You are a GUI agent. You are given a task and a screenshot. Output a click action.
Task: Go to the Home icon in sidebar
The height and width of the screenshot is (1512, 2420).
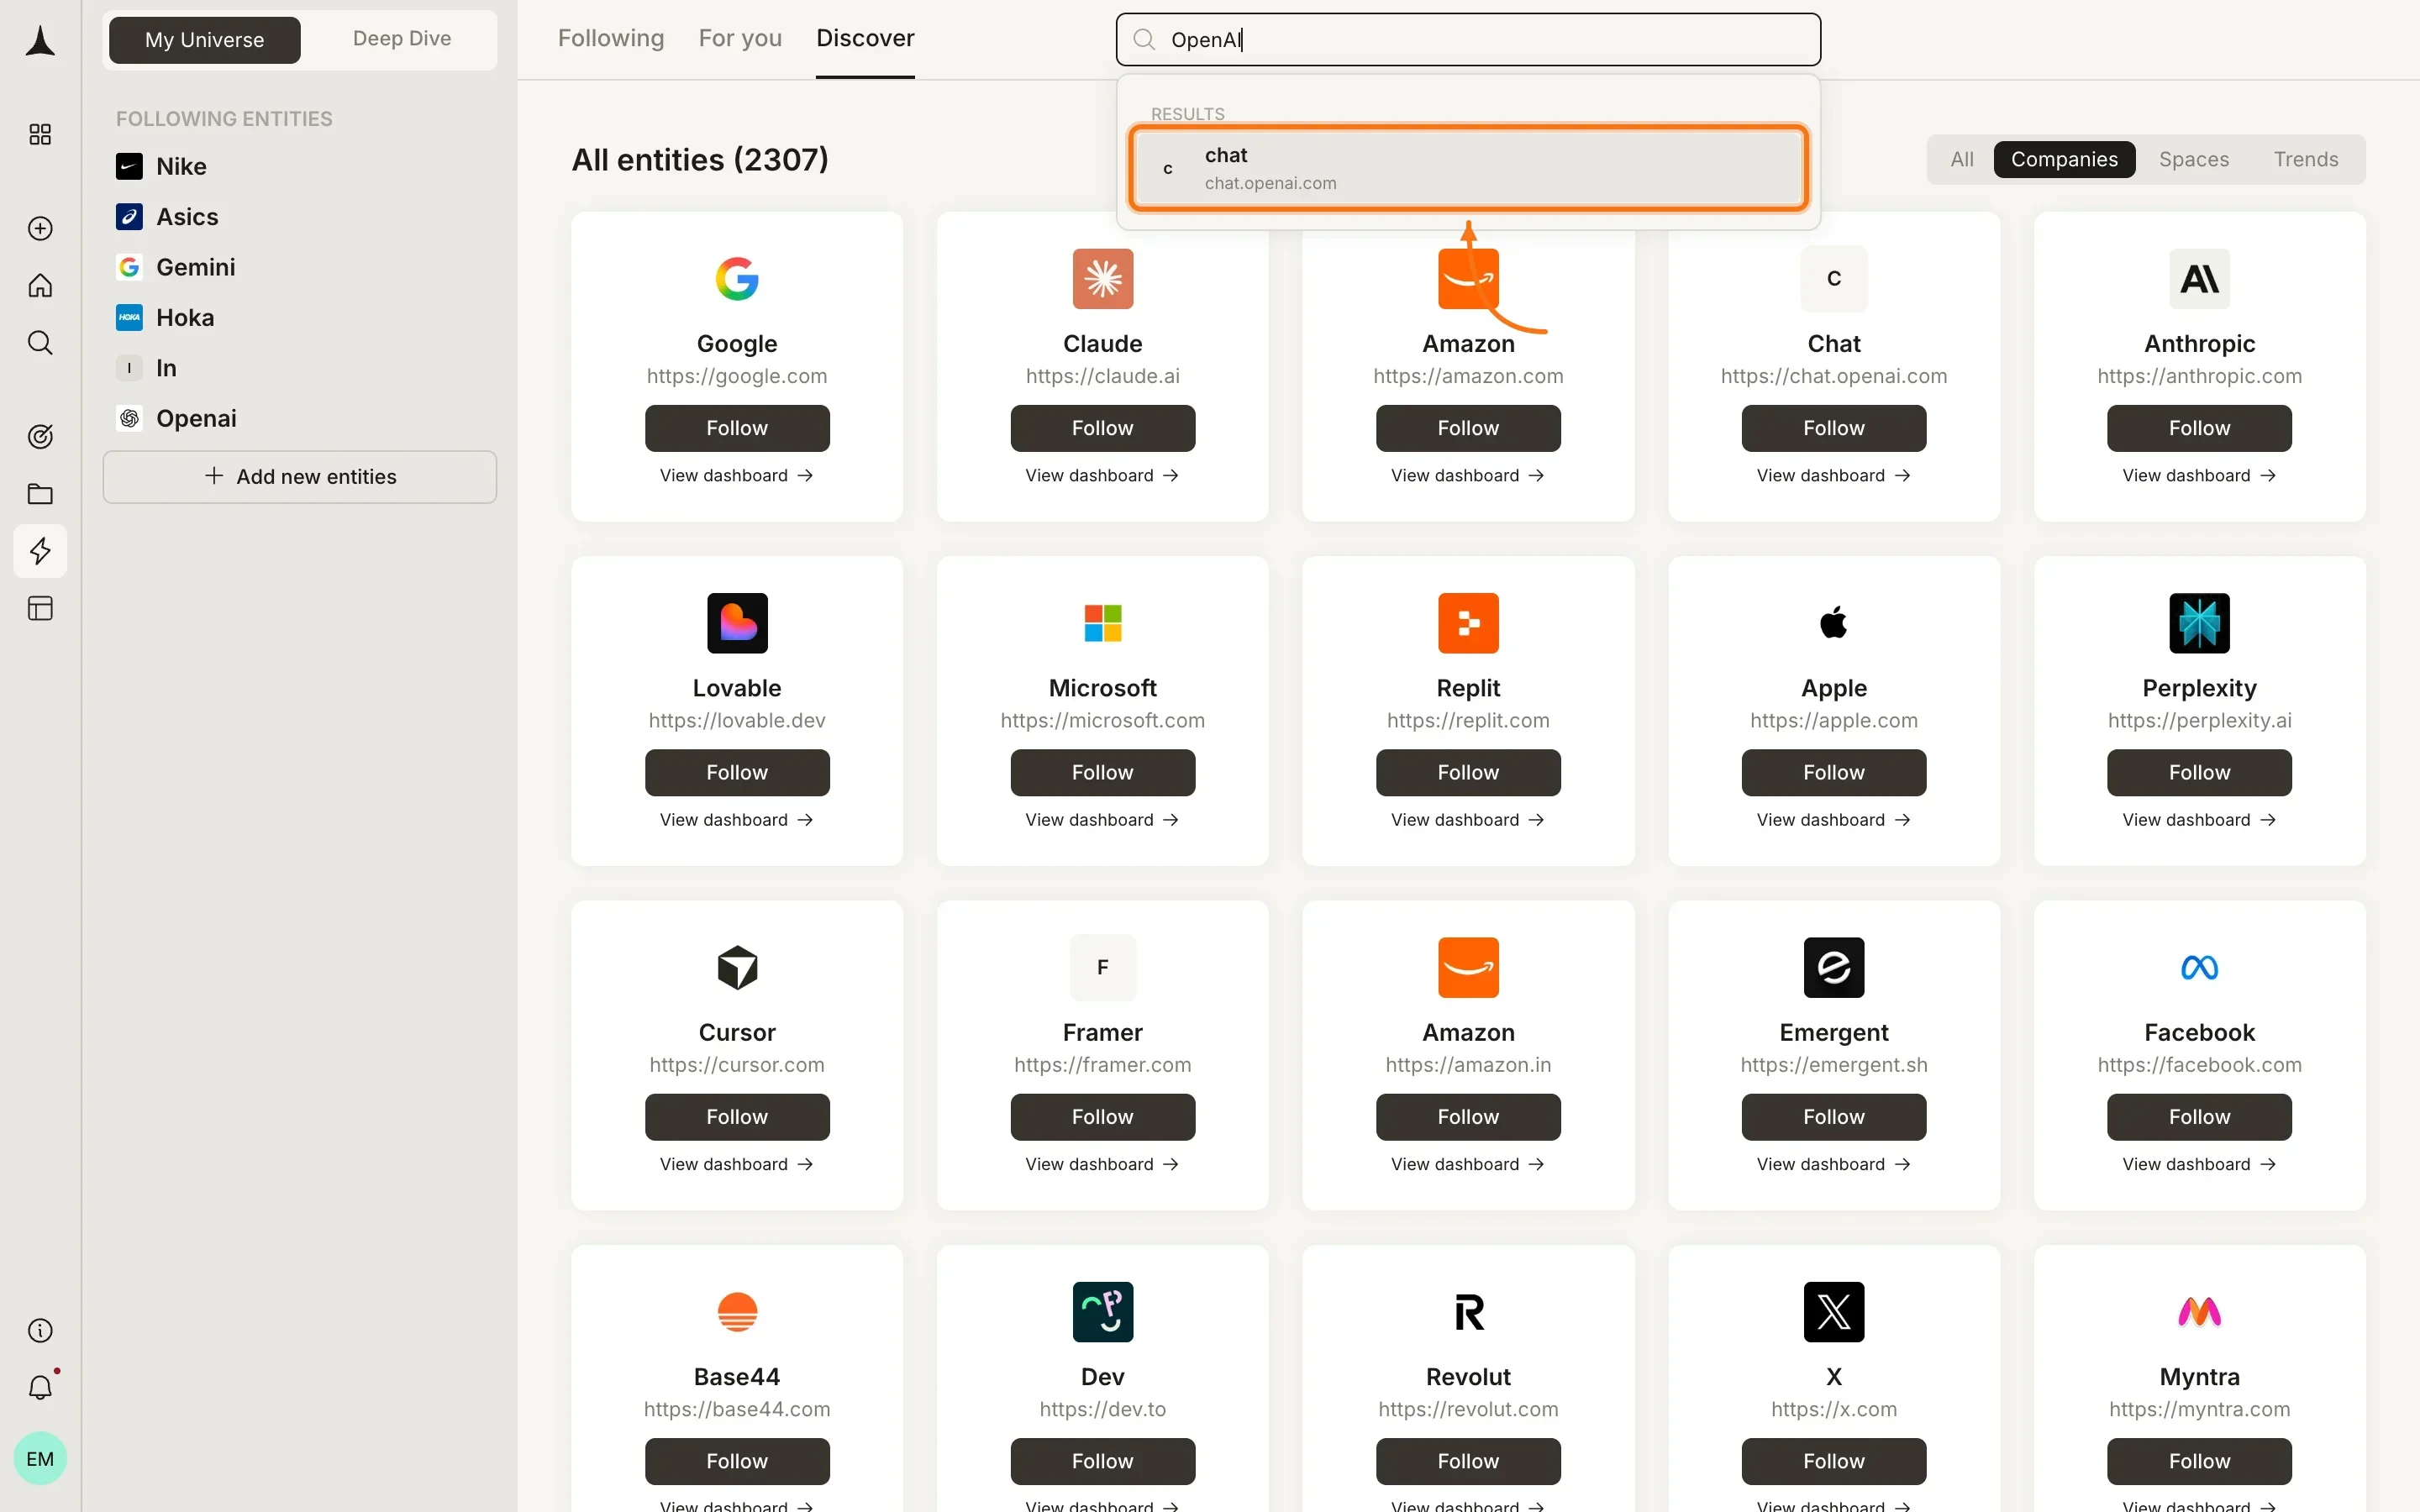pyautogui.click(x=40, y=286)
